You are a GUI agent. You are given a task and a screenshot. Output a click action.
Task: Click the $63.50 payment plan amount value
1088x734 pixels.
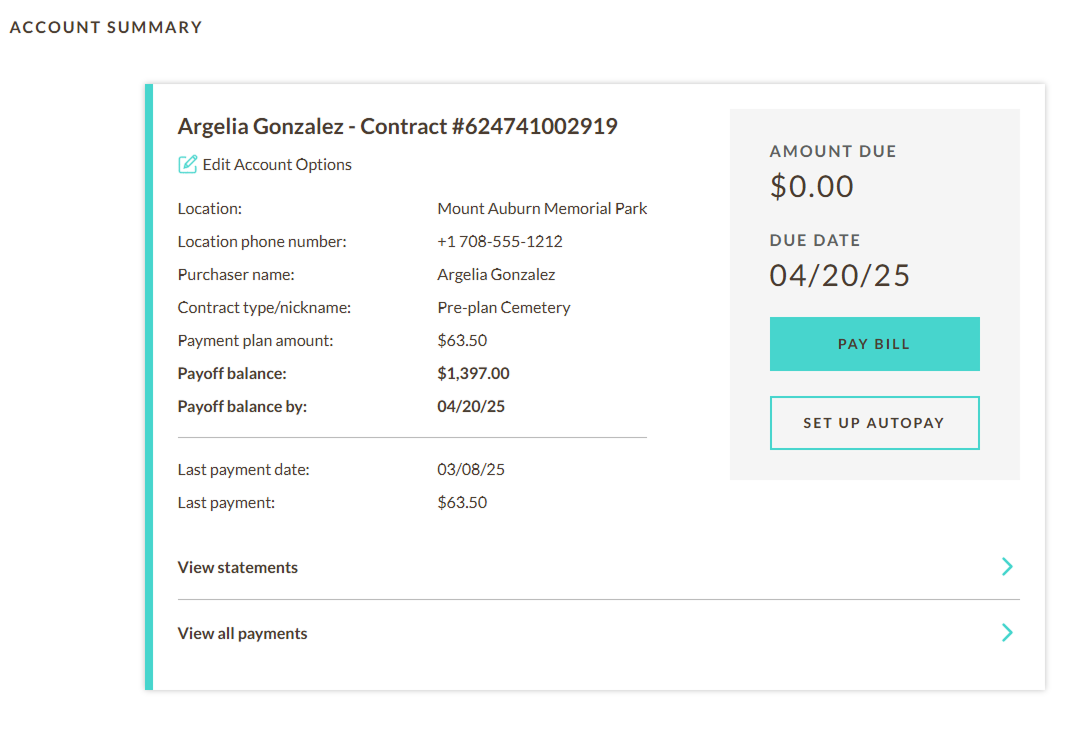click(x=462, y=340)
